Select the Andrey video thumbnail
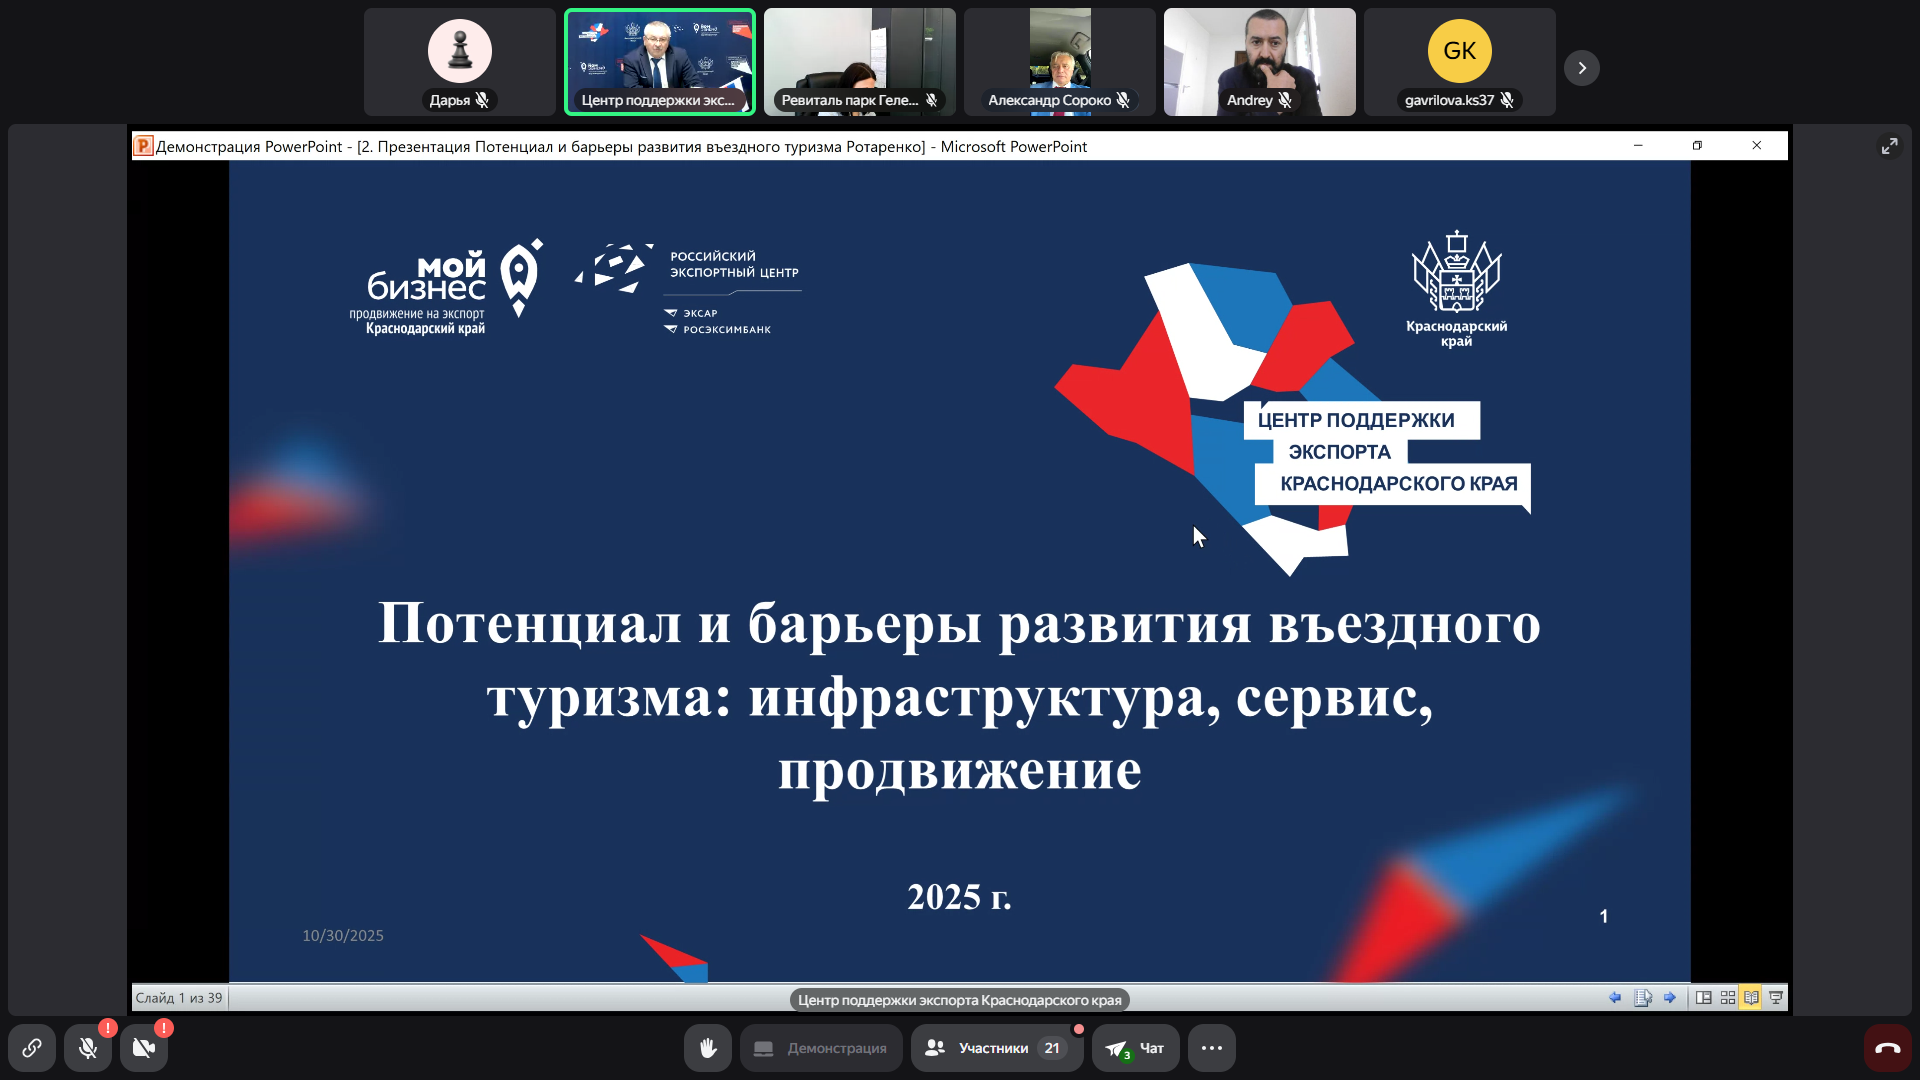The image size is (1920, 1080). (x=1260, y=62)
